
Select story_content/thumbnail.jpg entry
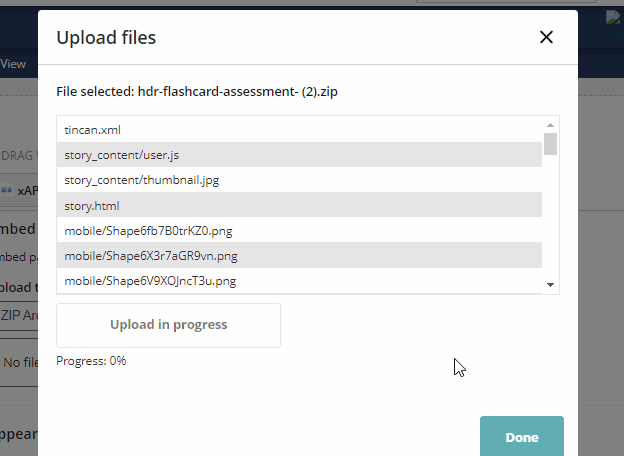click(299, 180)
